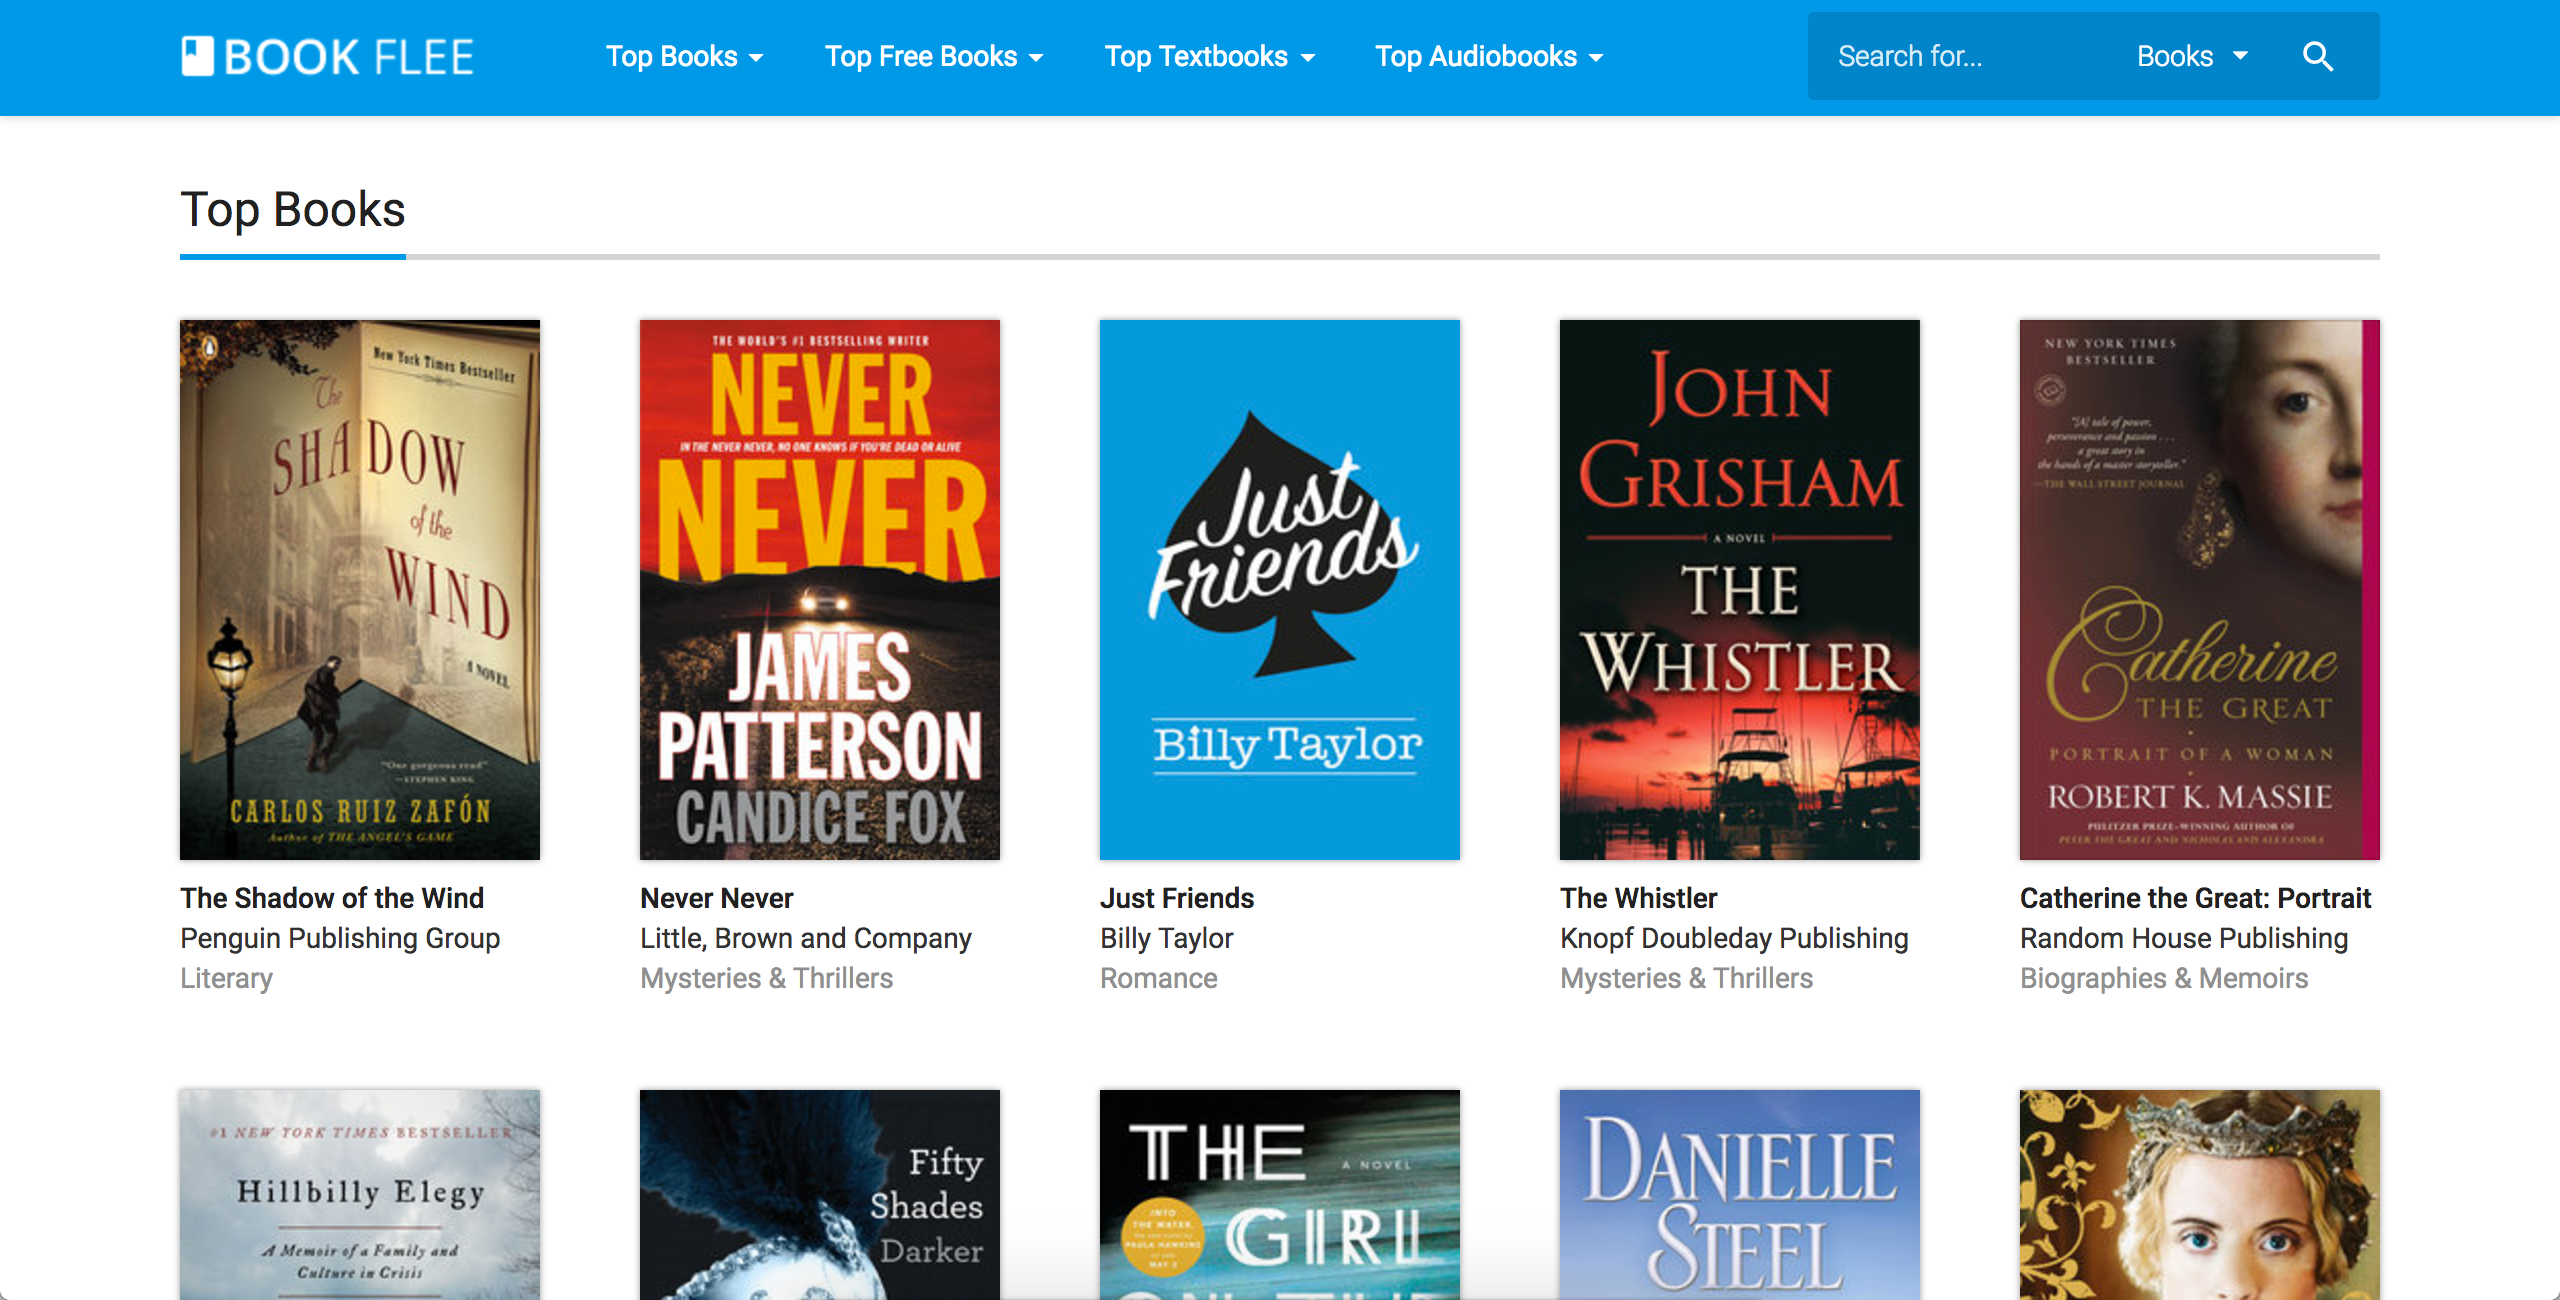Click the Mysteries & Thrillers genre under Never Never
This screenshot has height=1300, width=2560.
click(x=766, y=978)
